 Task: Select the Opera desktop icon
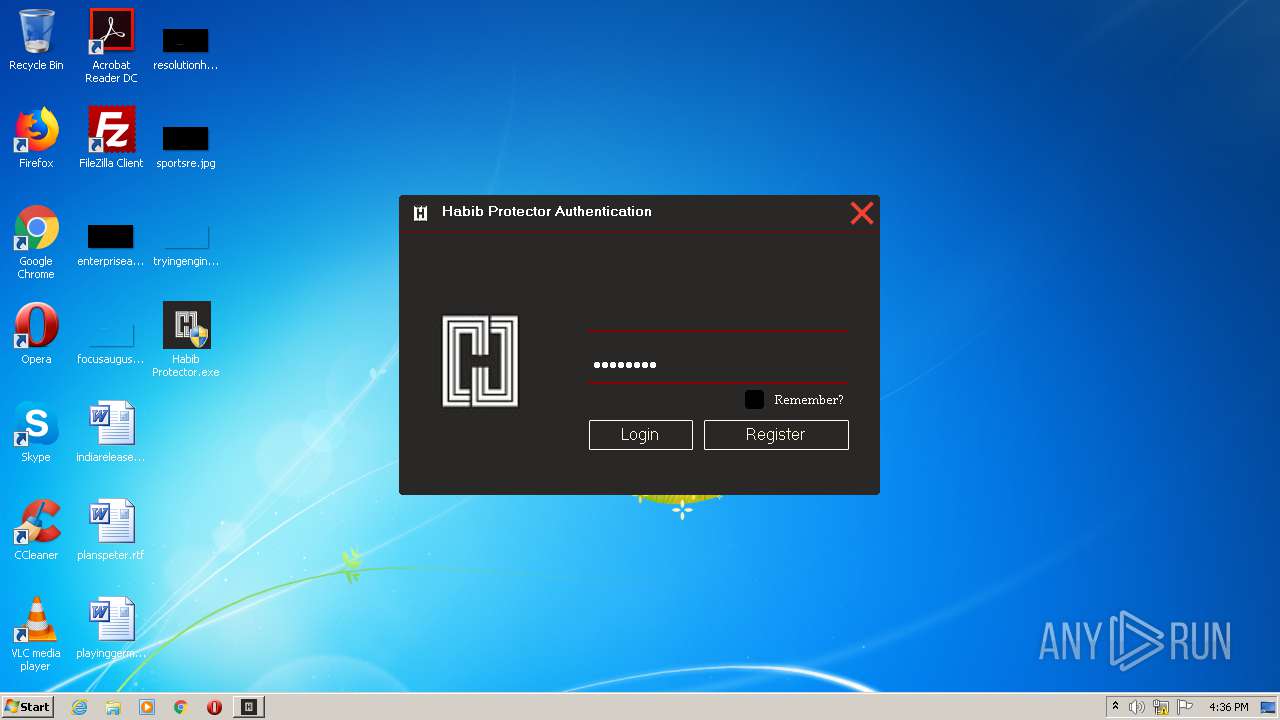(36, 334)
